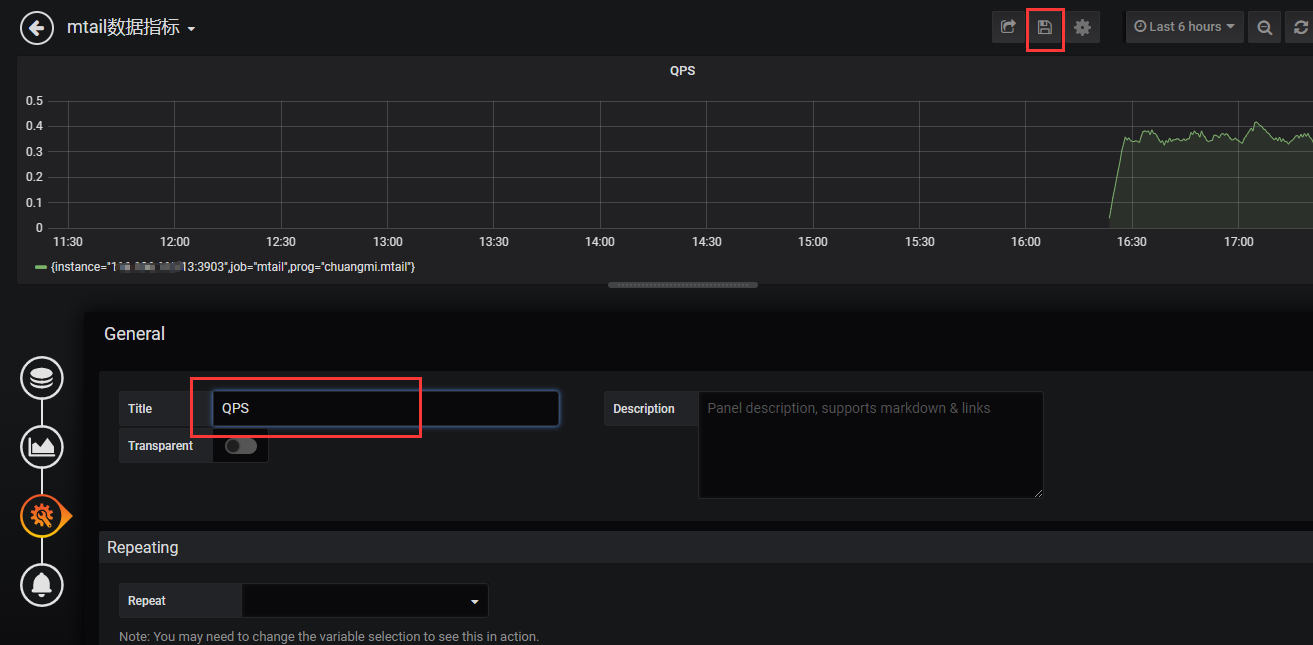The height and width of the screenshot is (645, 1313).
Task: Open dashboard settings gear icon
Action: point(1082,27)
